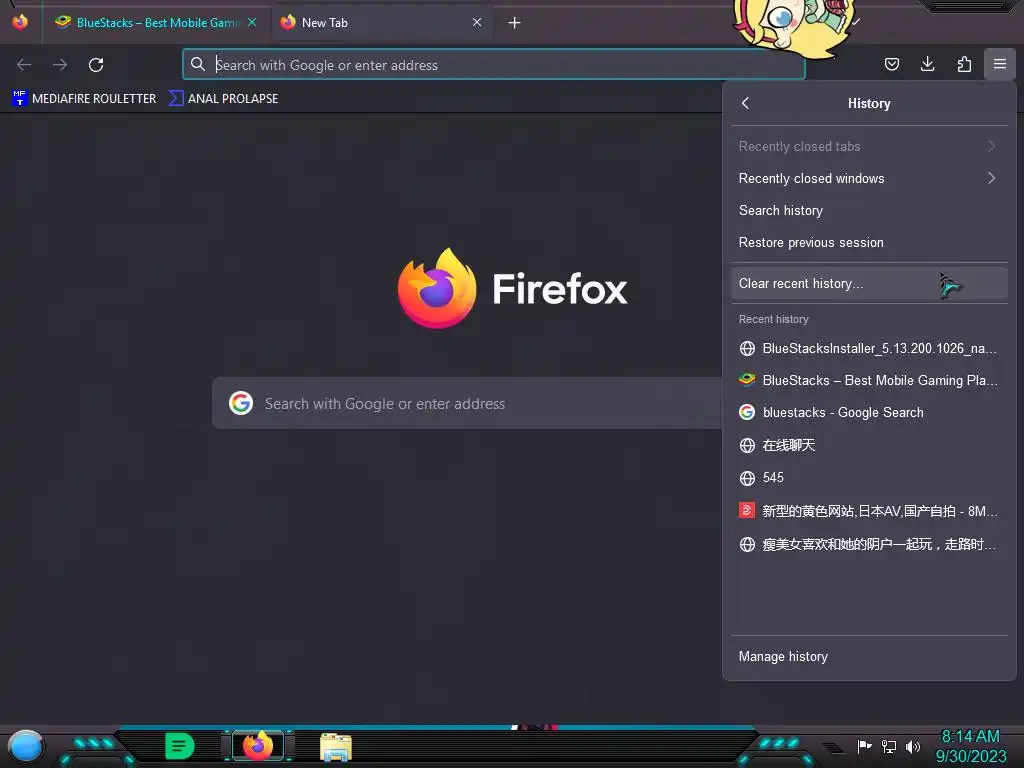This screenshot has height=768, width=1024.
Task: Open Manage history
Action: pyautogui.click(x=869, y=656)
